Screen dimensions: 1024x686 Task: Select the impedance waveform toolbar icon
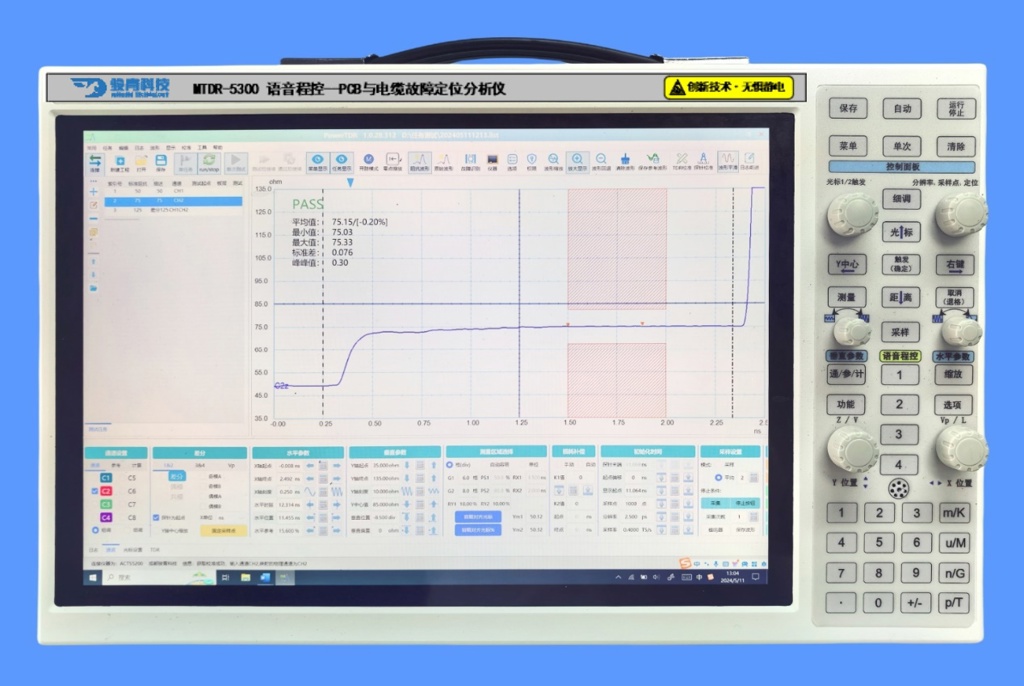click(419, 161)
